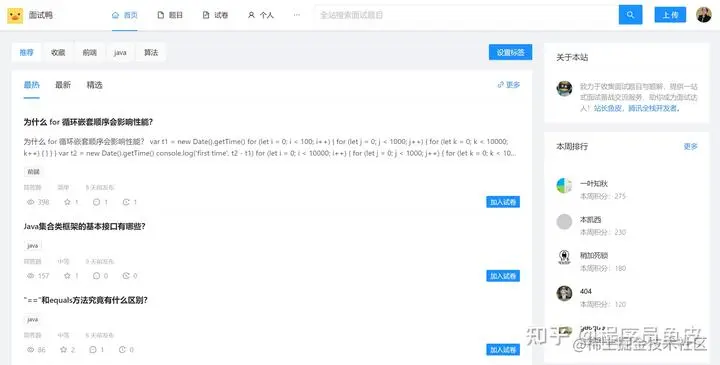Viewport: 720px width, 365px height.
Task: Select the 收藏 tag filter
Action: pyautogui.click(x=58, y=52)
